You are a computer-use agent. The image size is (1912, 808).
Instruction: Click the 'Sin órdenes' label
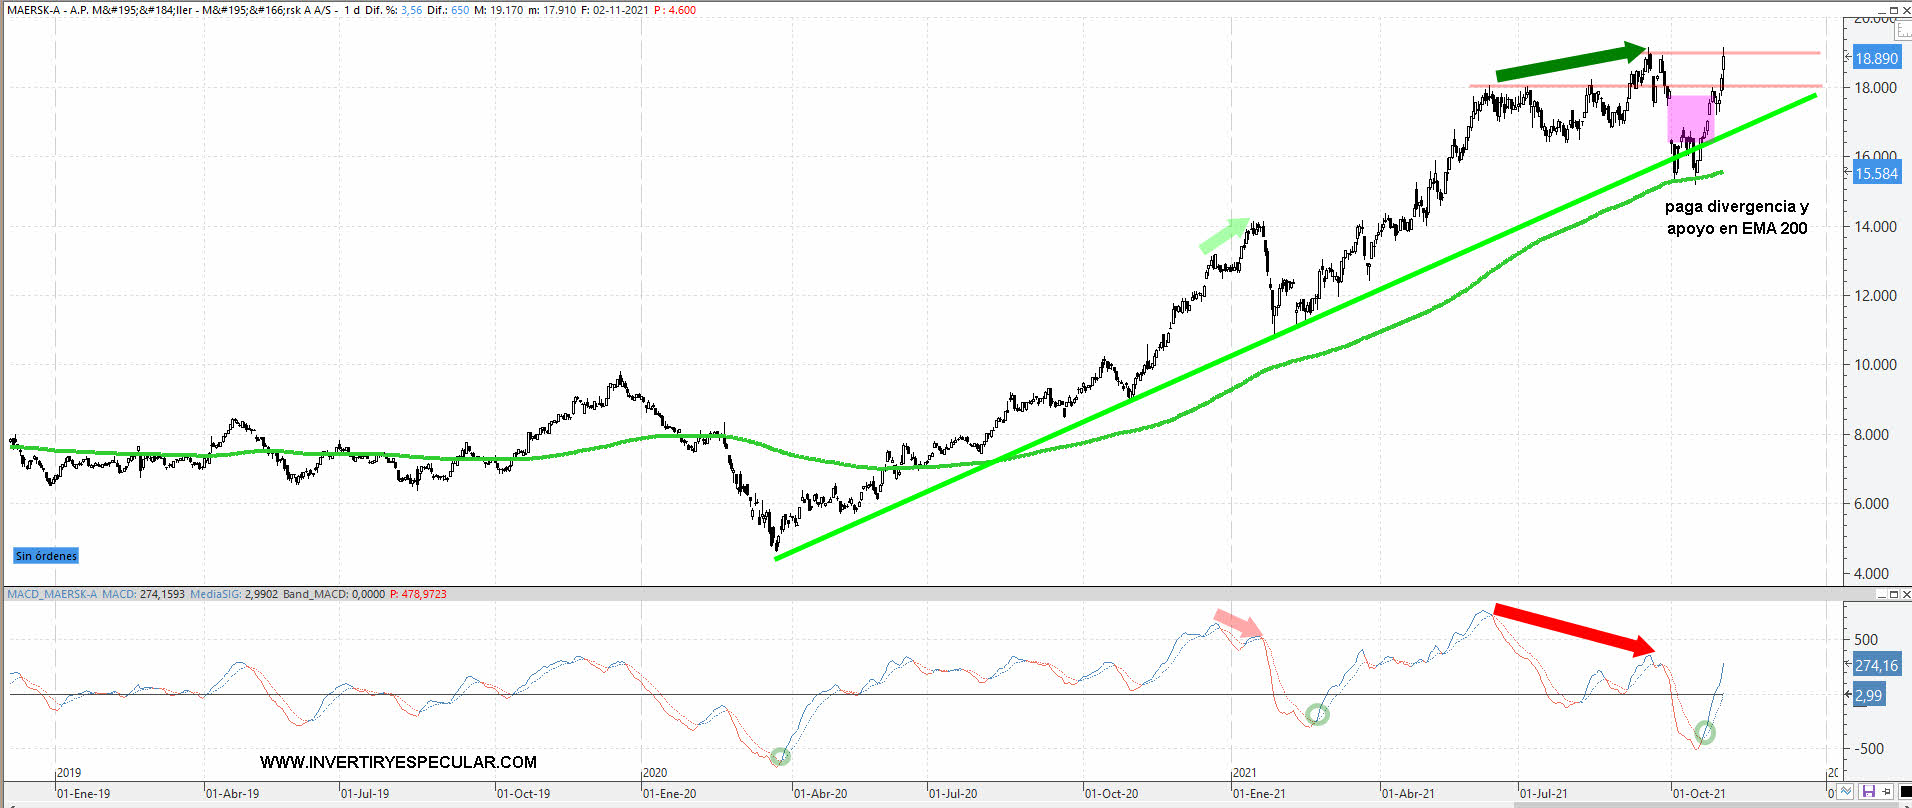pos(46,556)
